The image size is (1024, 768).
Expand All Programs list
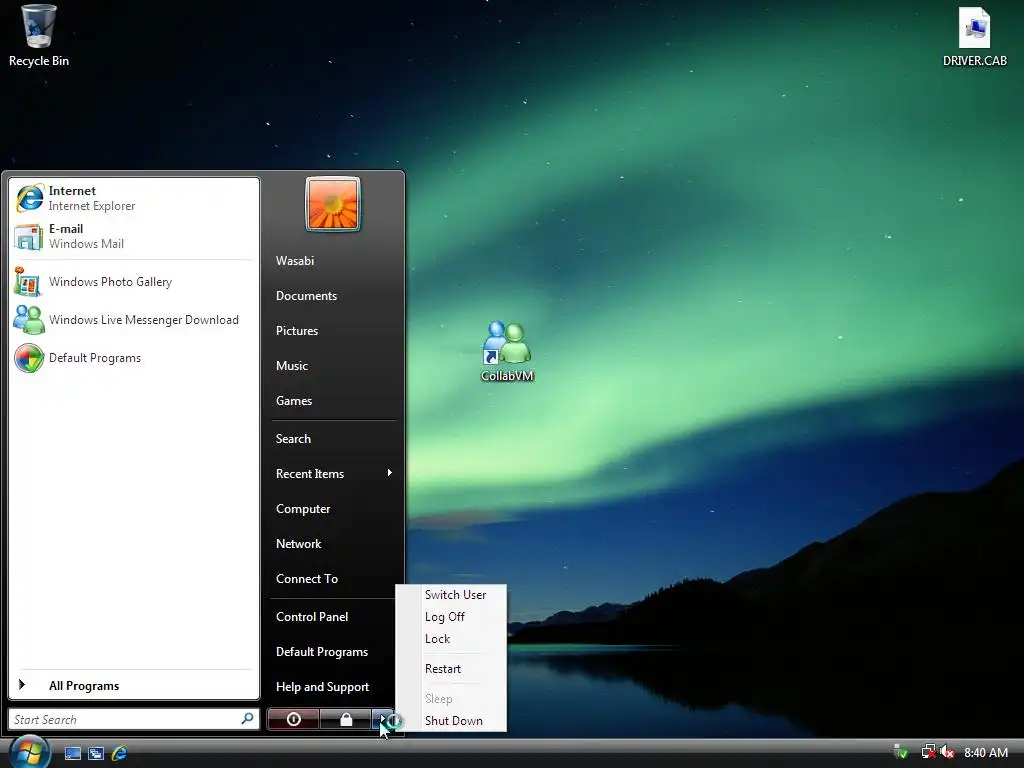[134, 686]
